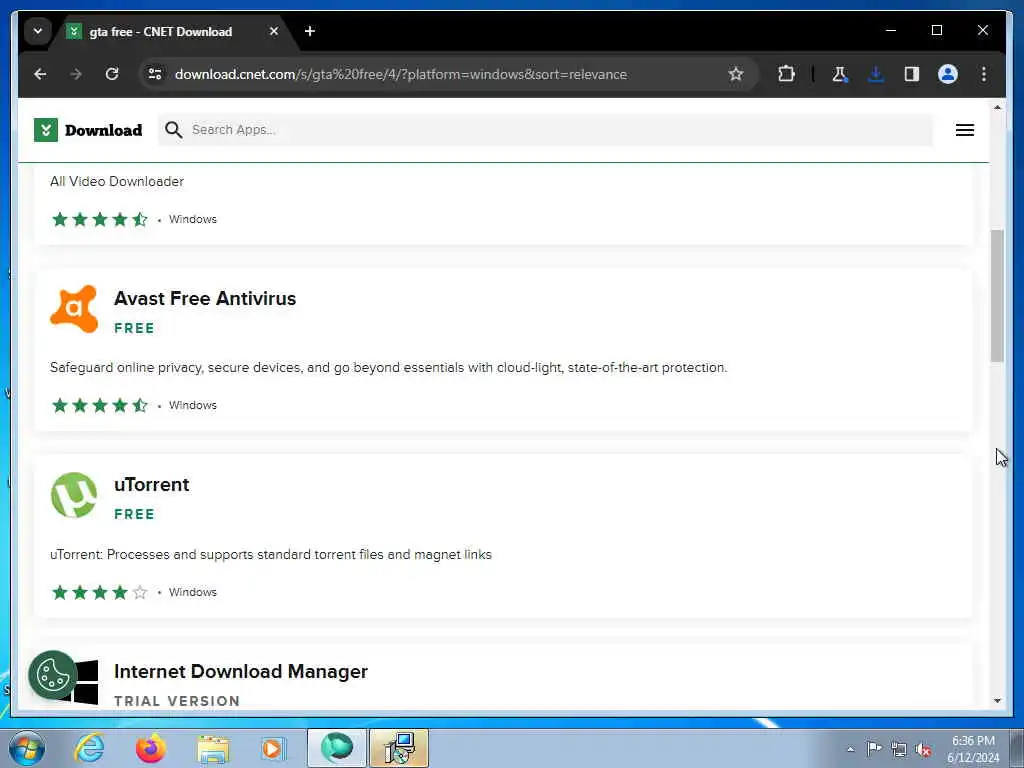Open the Extensions puzzle icon
This screenshot has width=1024, height=768.
coord(786,74)
